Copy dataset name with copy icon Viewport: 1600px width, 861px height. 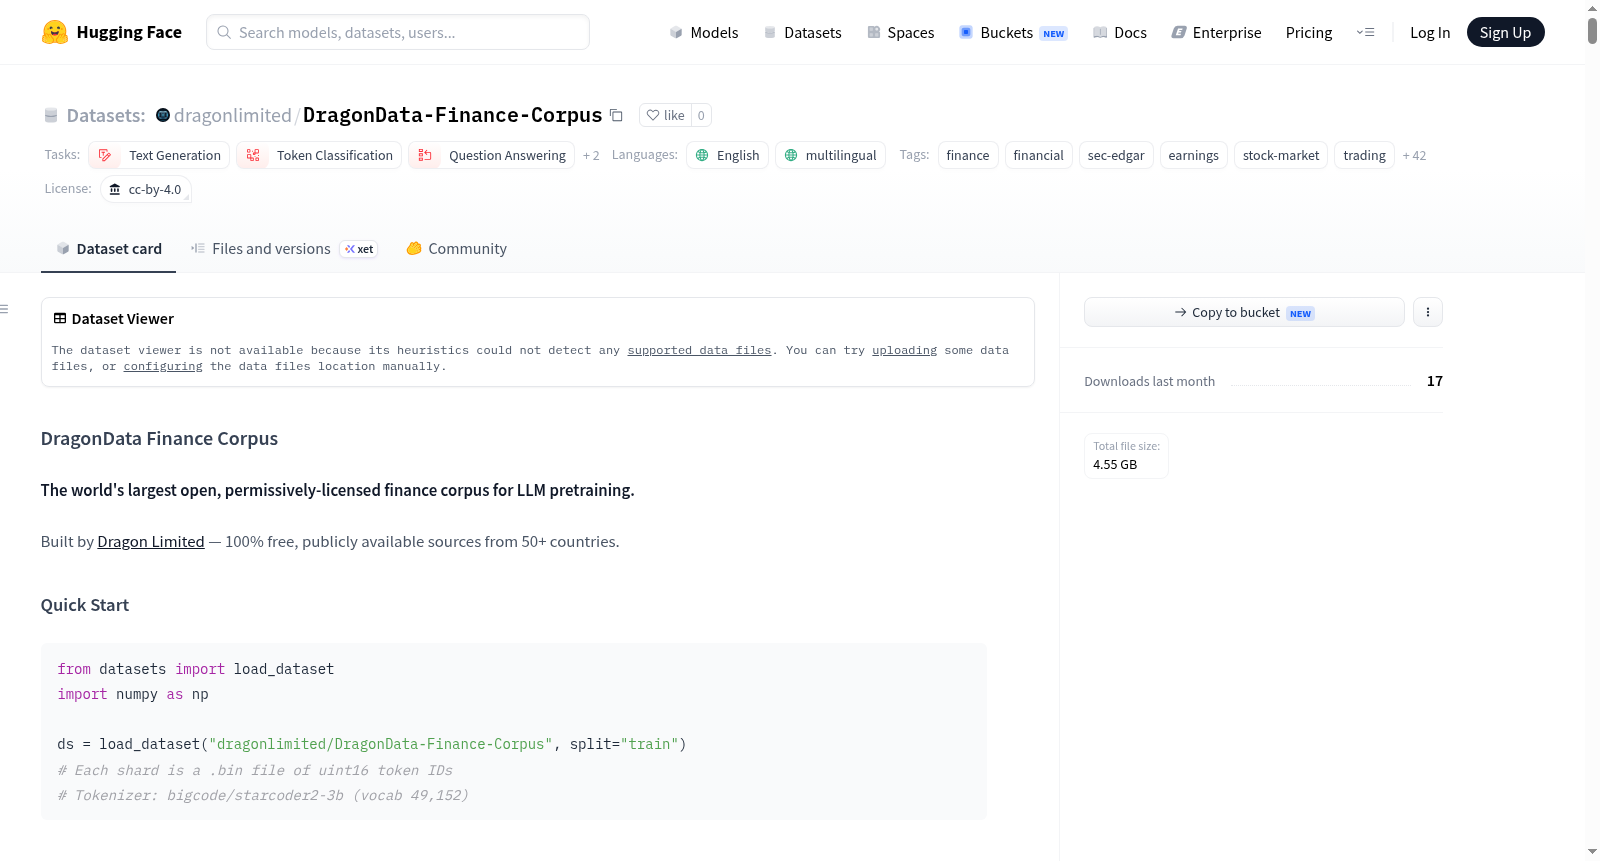pos(616,115)
